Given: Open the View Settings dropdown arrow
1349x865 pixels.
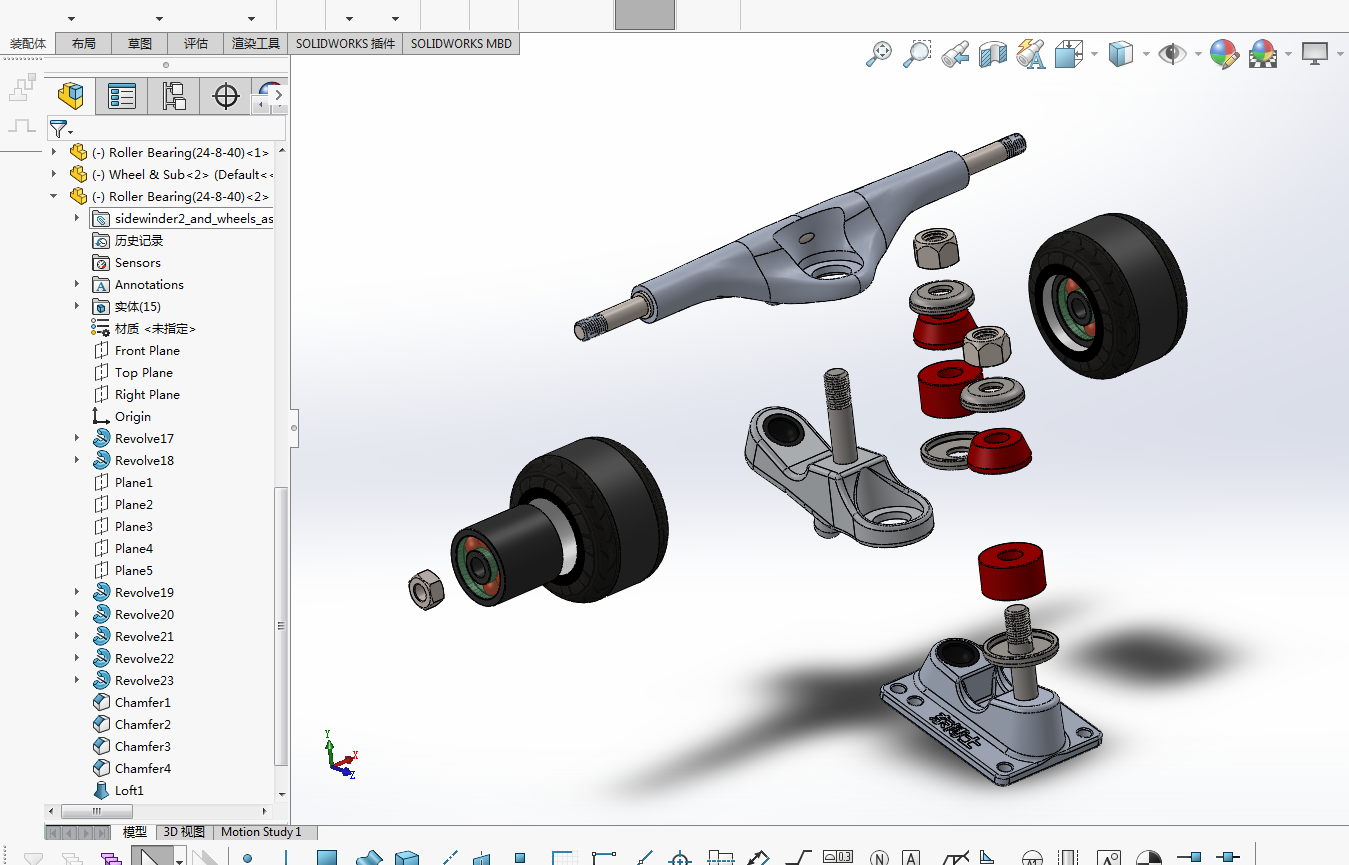Looking at the screenshot, I should click(1338, 54).
